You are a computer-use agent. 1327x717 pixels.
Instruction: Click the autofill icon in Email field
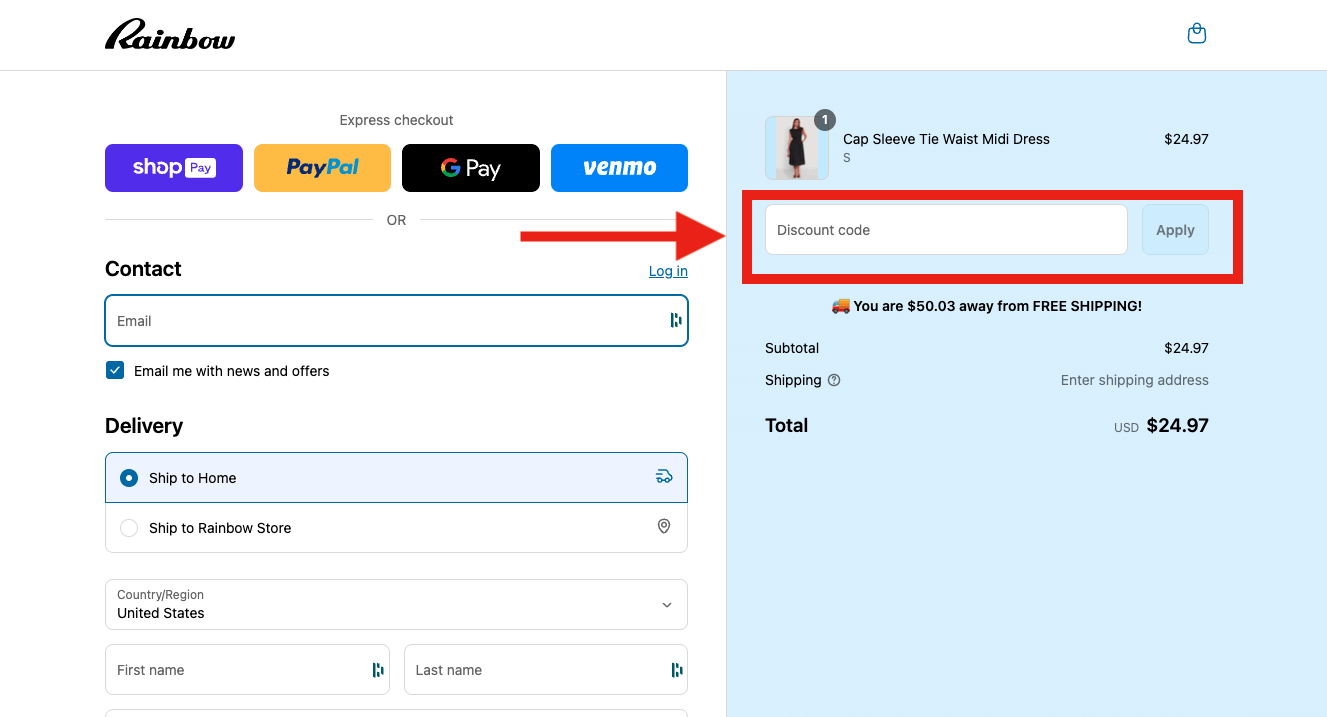676,320
